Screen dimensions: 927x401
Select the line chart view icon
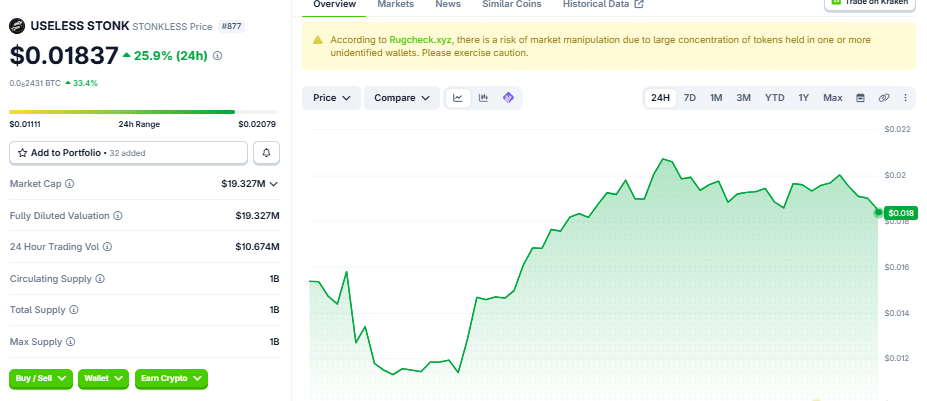pyautogui.click(x=458, y=98)
